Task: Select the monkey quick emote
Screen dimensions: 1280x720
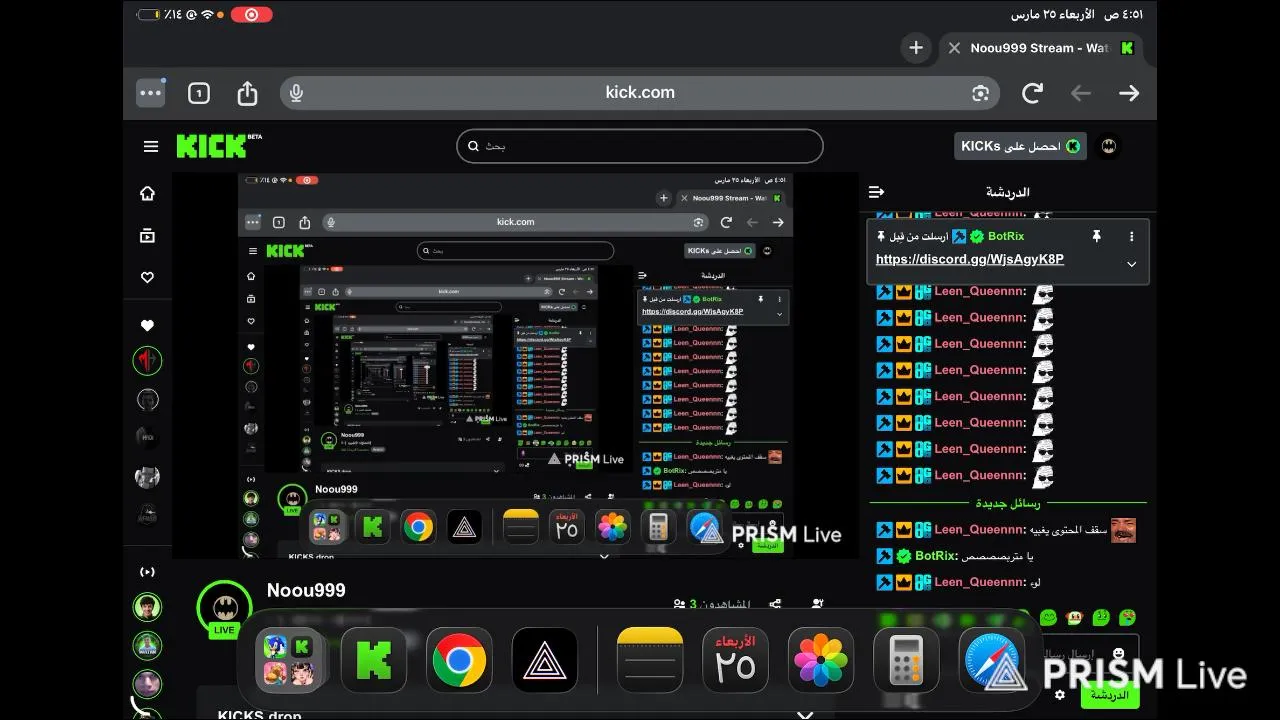Action: pos(1074,617)
